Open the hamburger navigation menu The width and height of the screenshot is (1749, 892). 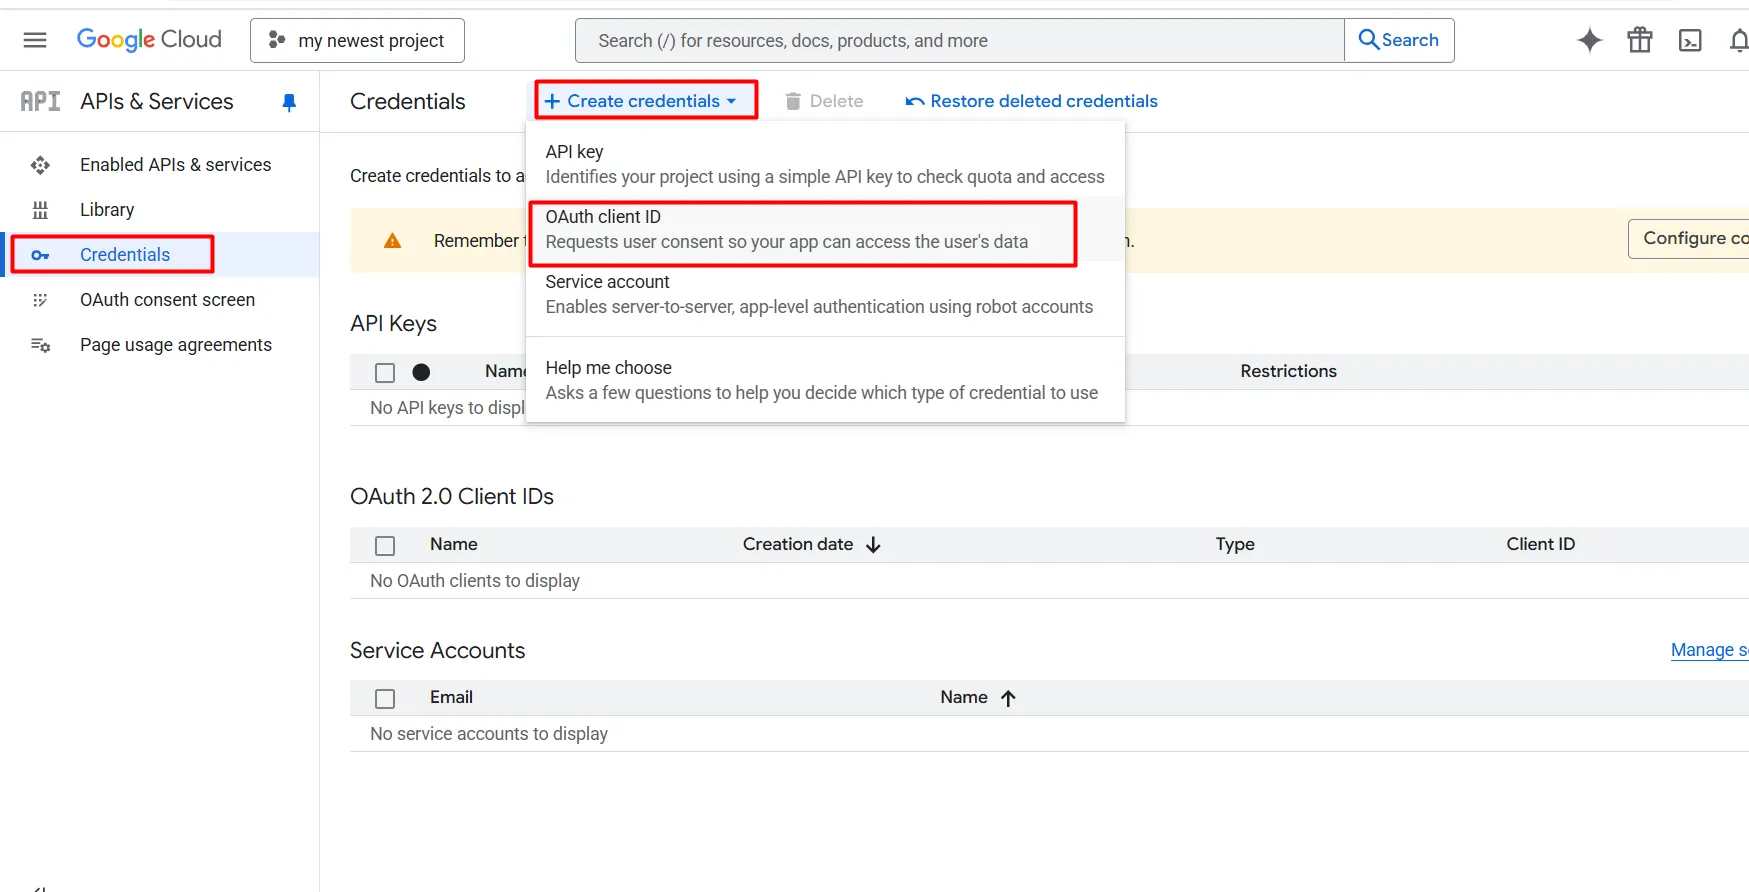coord(35,40)
